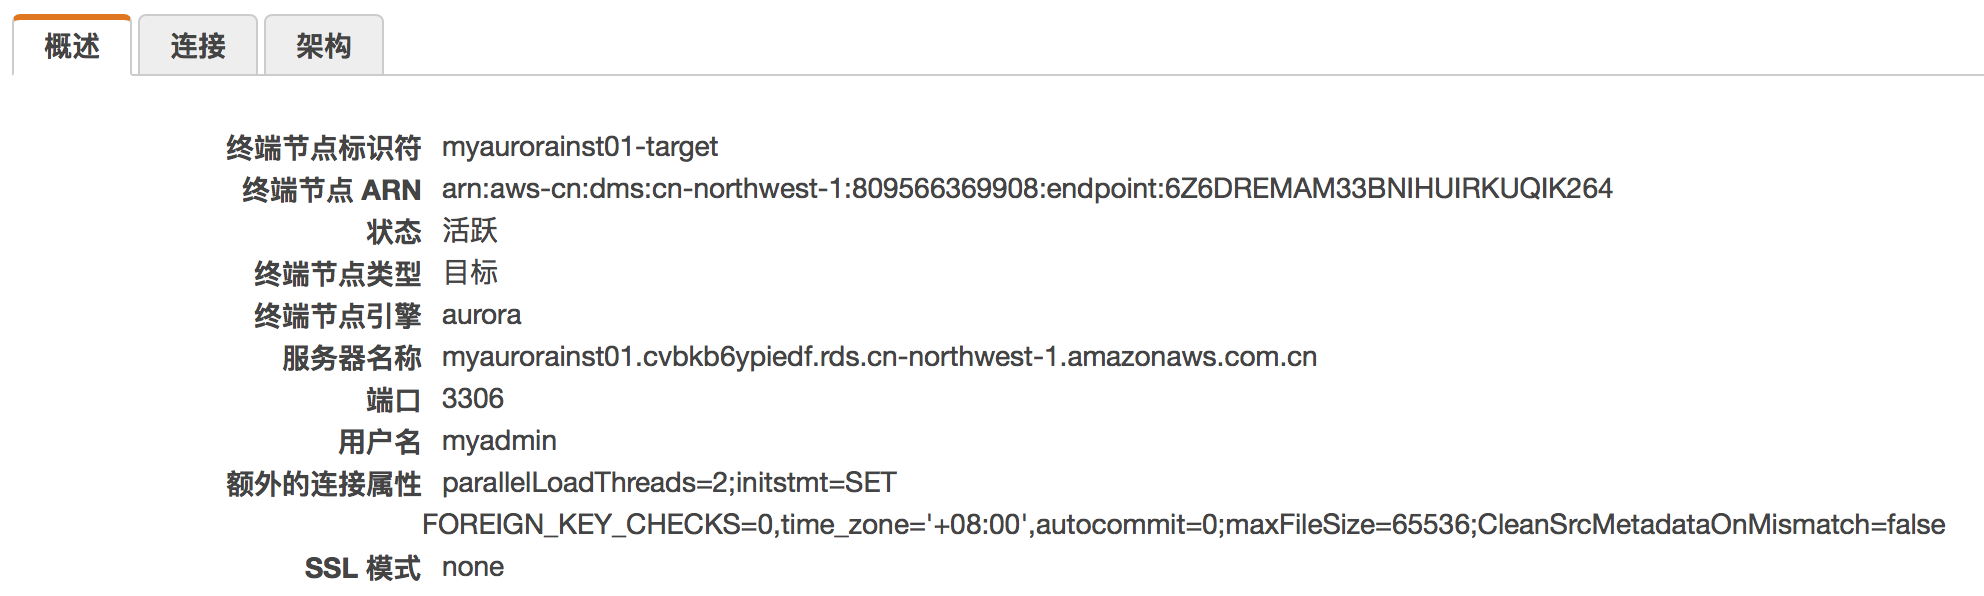Click the 活跃 status value

[470, 231]
